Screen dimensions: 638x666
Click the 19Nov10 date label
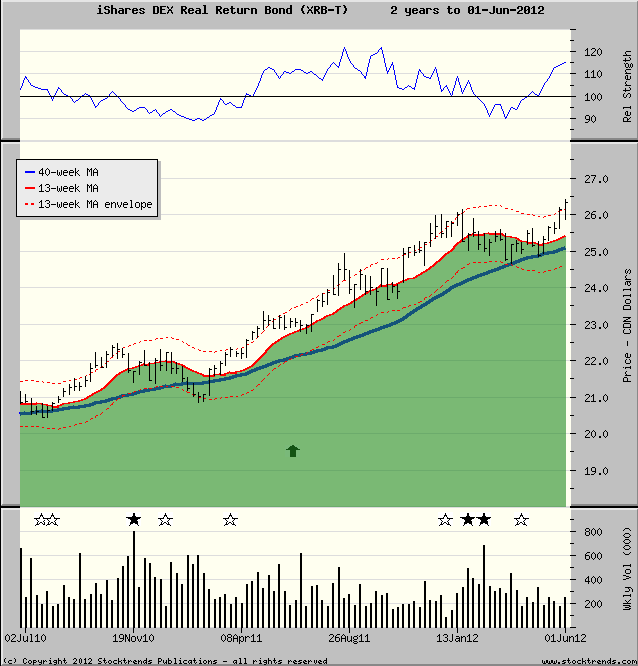[133, 638]
